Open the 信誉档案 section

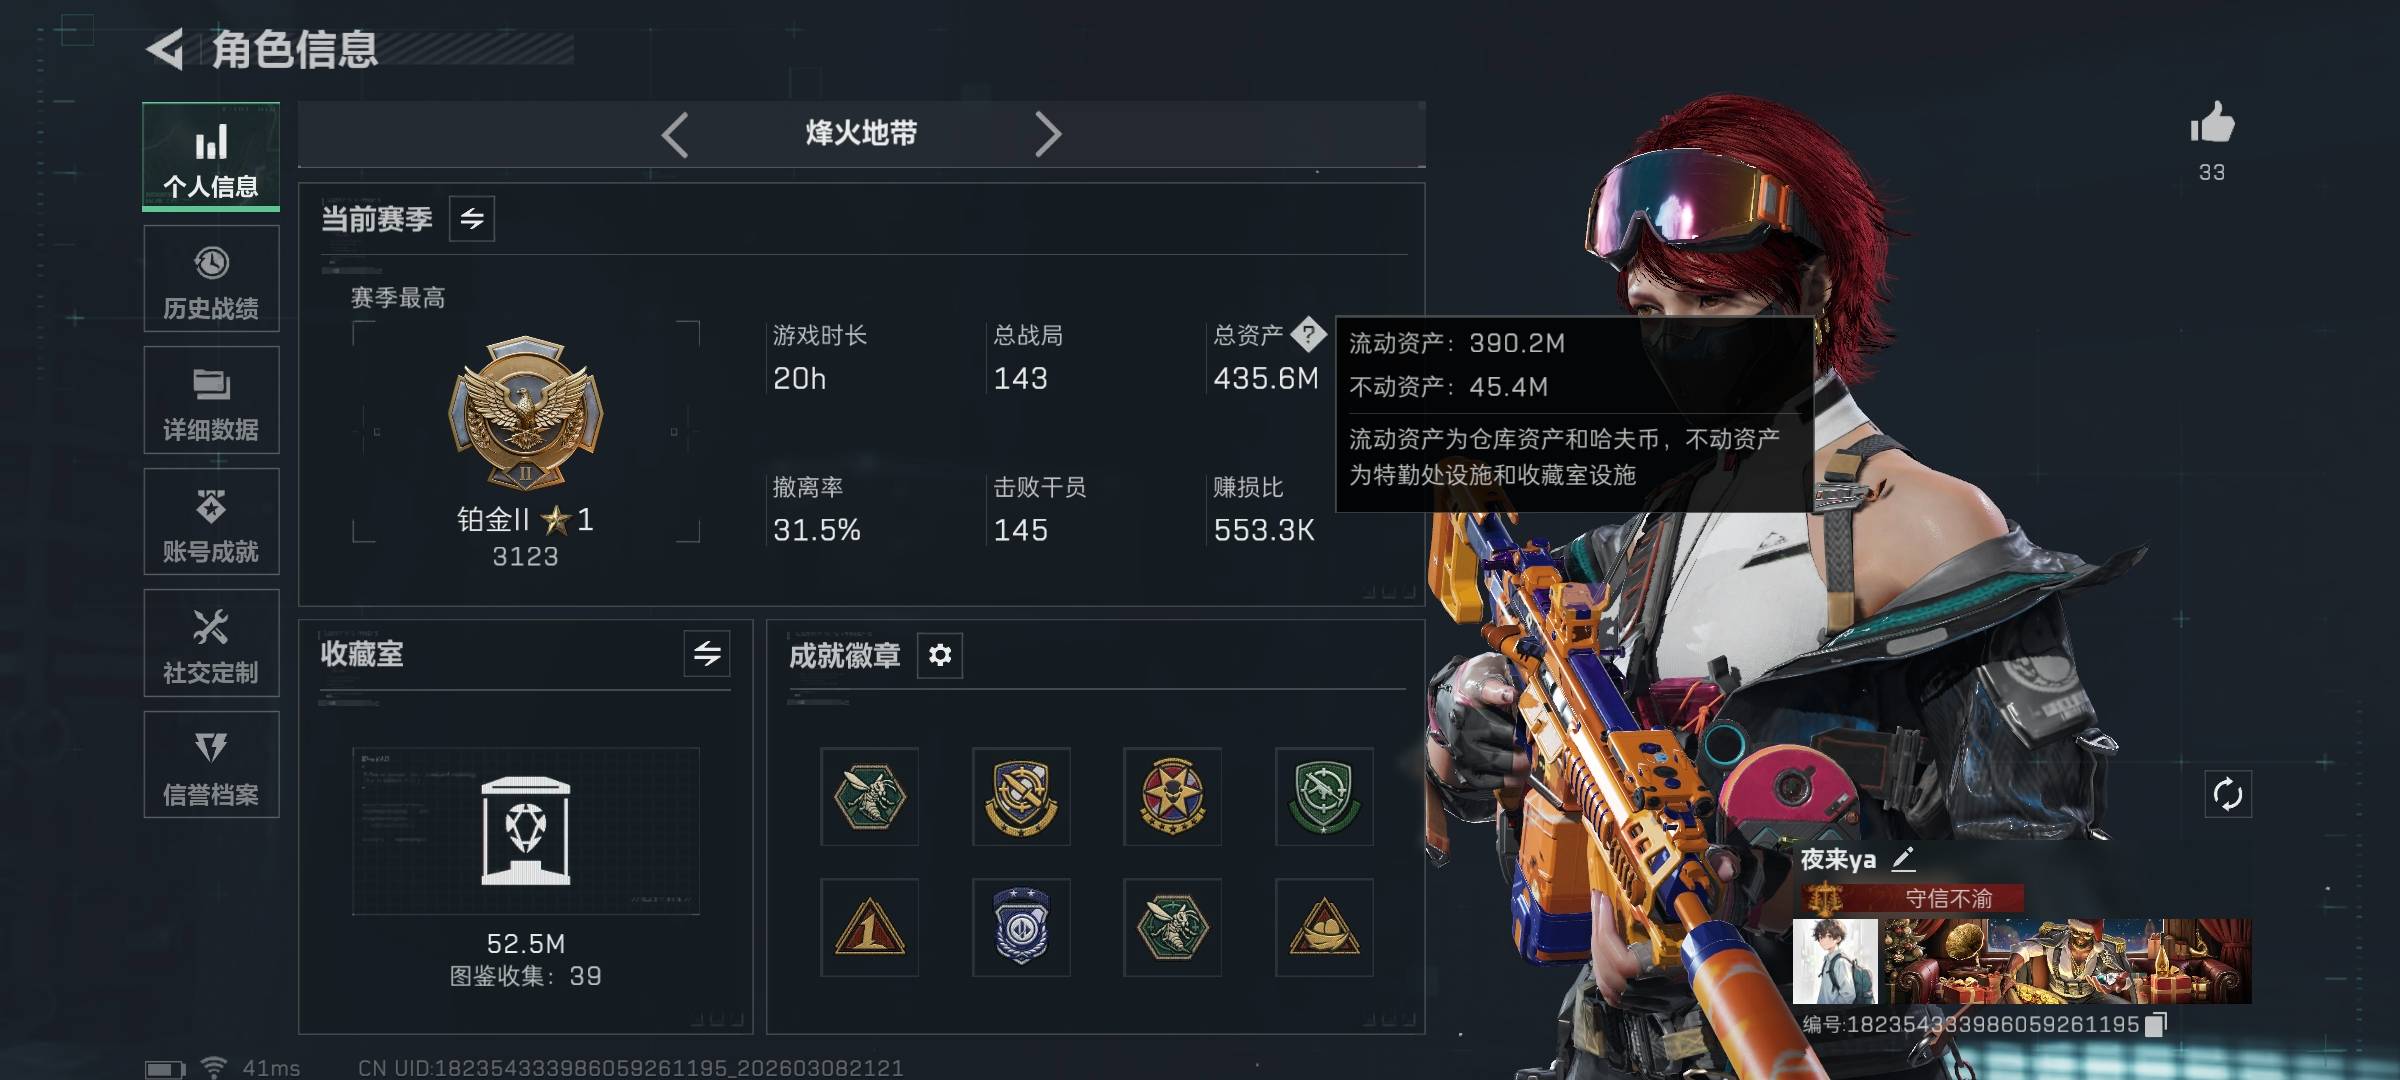(x=211, y=765)
